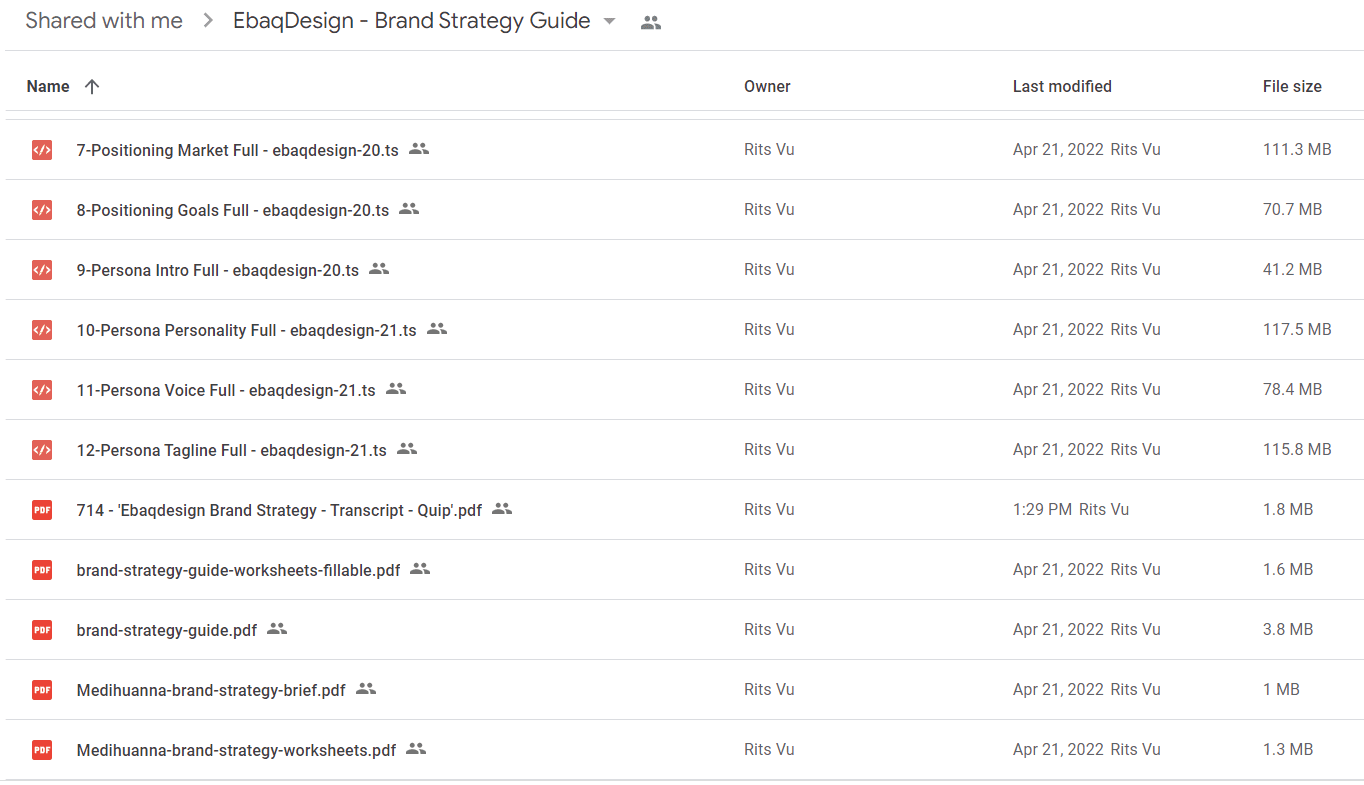Screen dimensions: 1364x785
Task: Click the 1 MB file size value
Action: (1281, 690)
